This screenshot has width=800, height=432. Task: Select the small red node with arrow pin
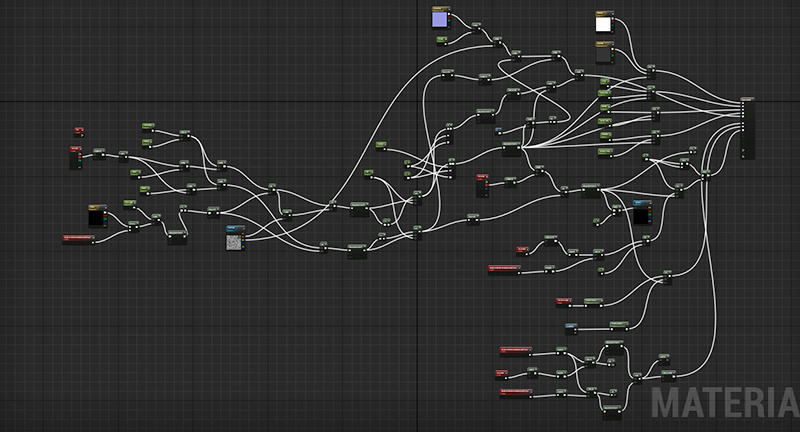[79, 132]
